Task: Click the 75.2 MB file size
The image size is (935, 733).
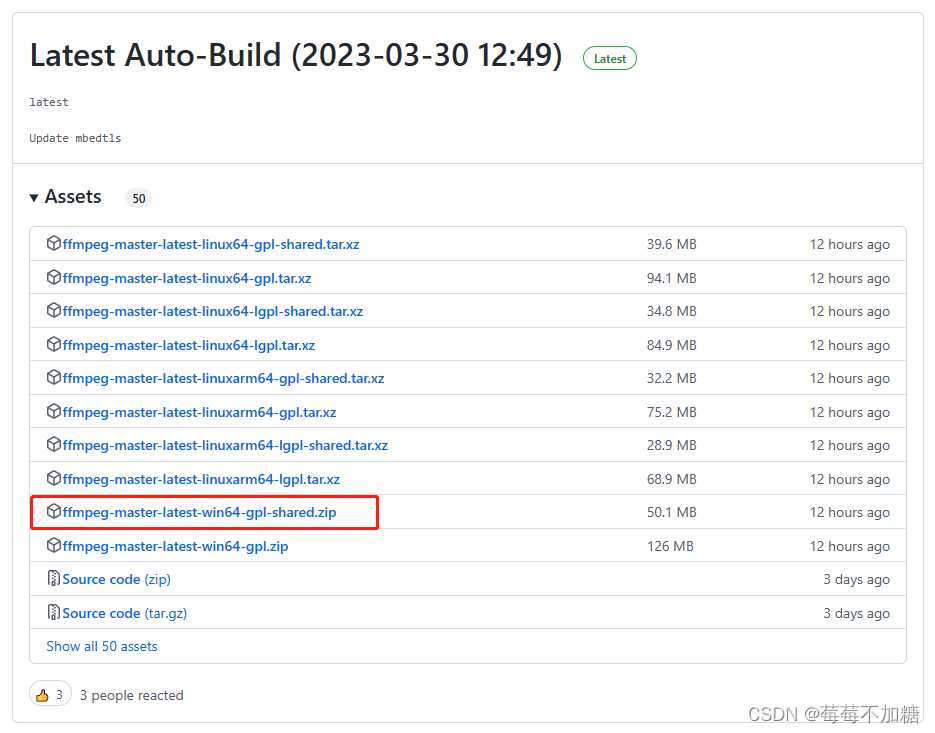Action: pyautogui.click(x=671, y=412)
